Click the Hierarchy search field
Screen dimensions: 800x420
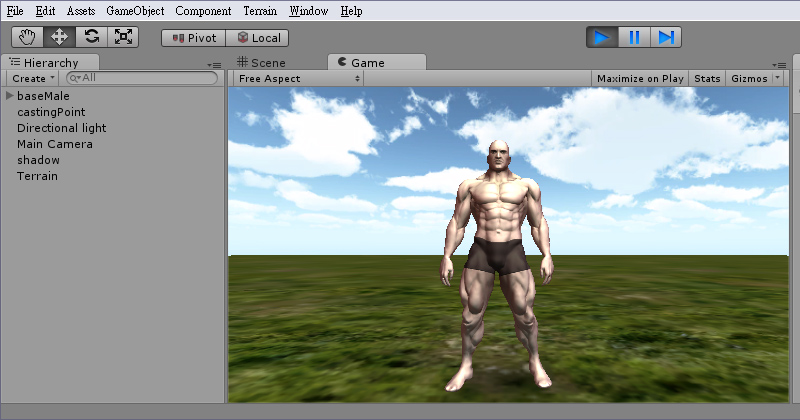pos(142,78)
